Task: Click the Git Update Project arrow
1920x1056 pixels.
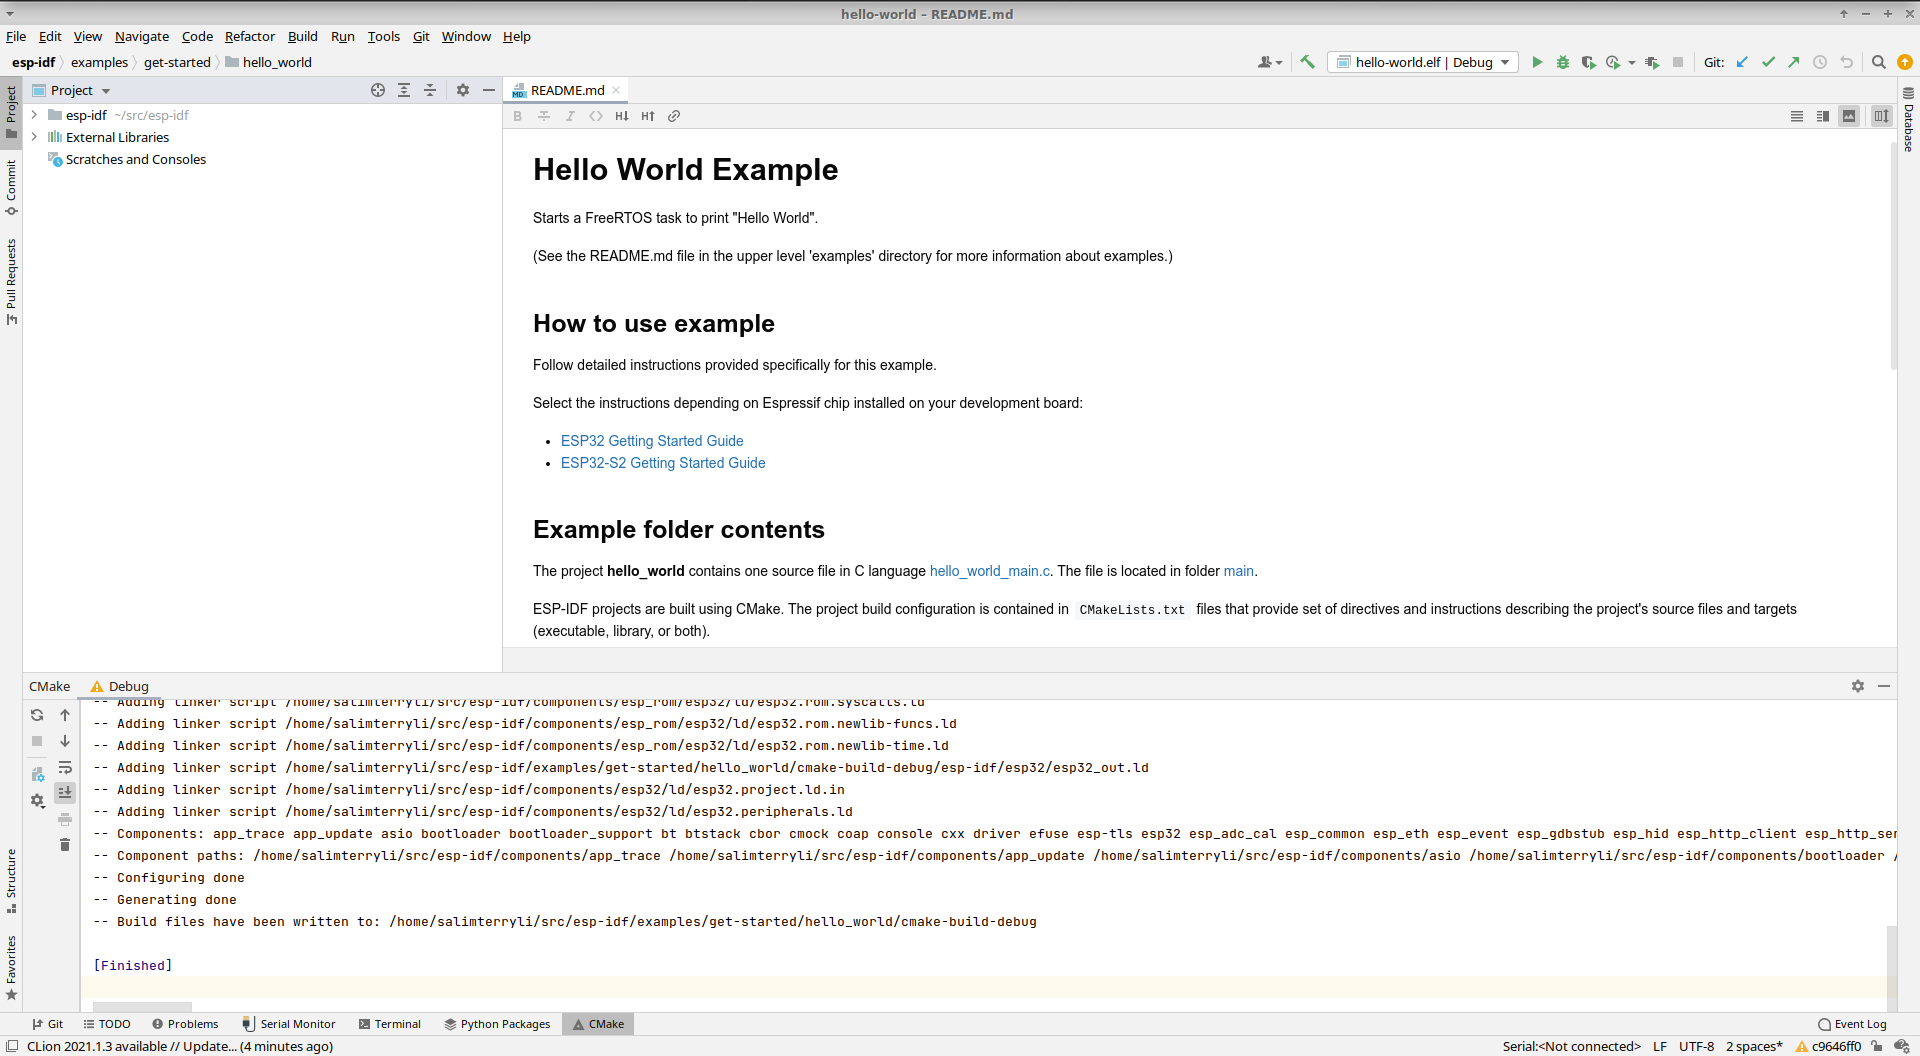Action: (1742, 62)
